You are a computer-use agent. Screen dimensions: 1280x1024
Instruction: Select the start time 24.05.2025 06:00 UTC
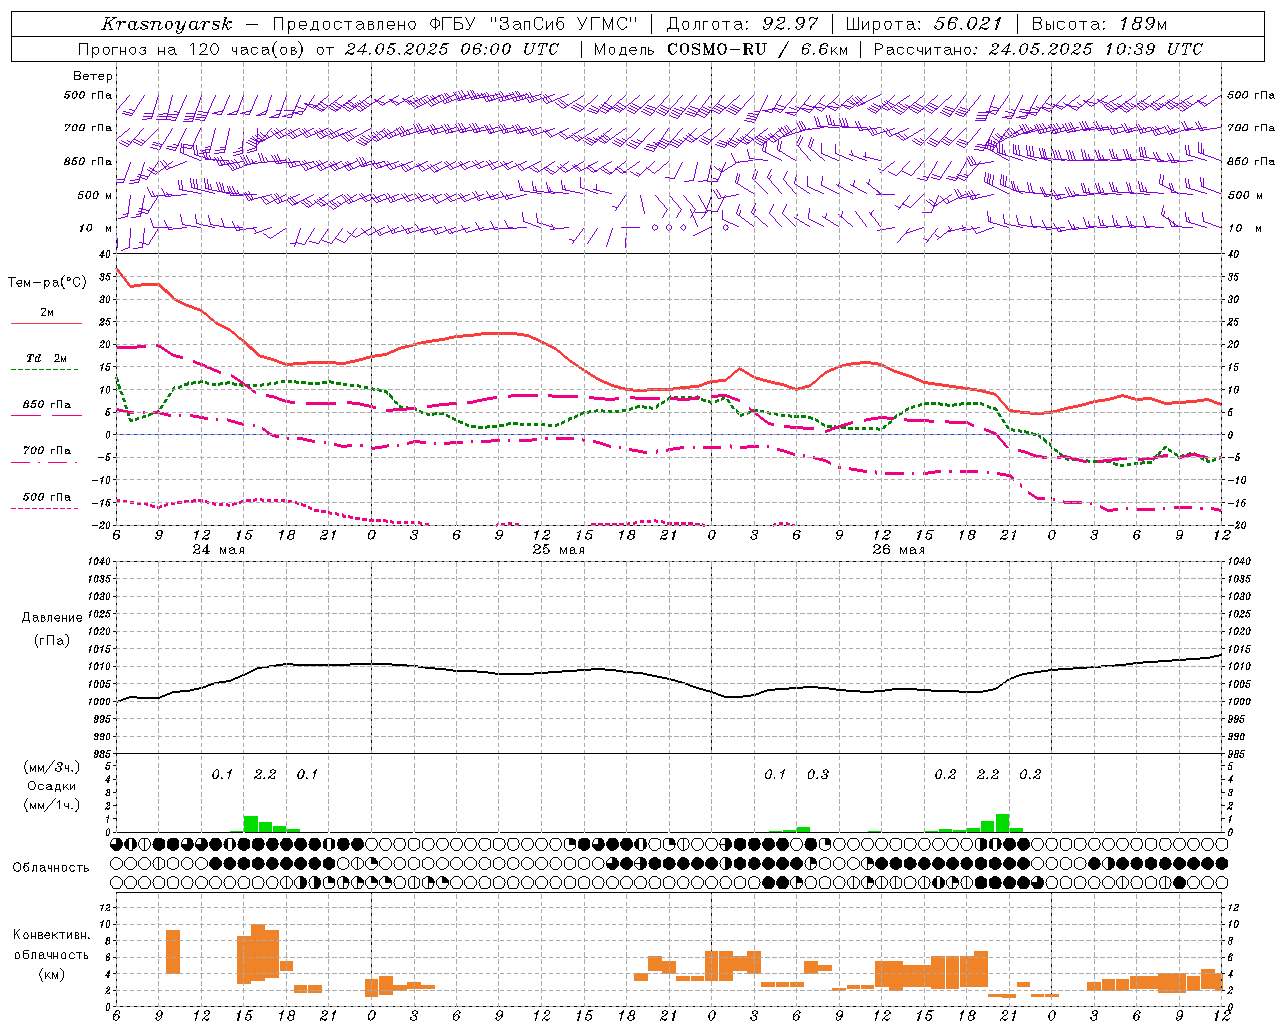click(451, 49)
